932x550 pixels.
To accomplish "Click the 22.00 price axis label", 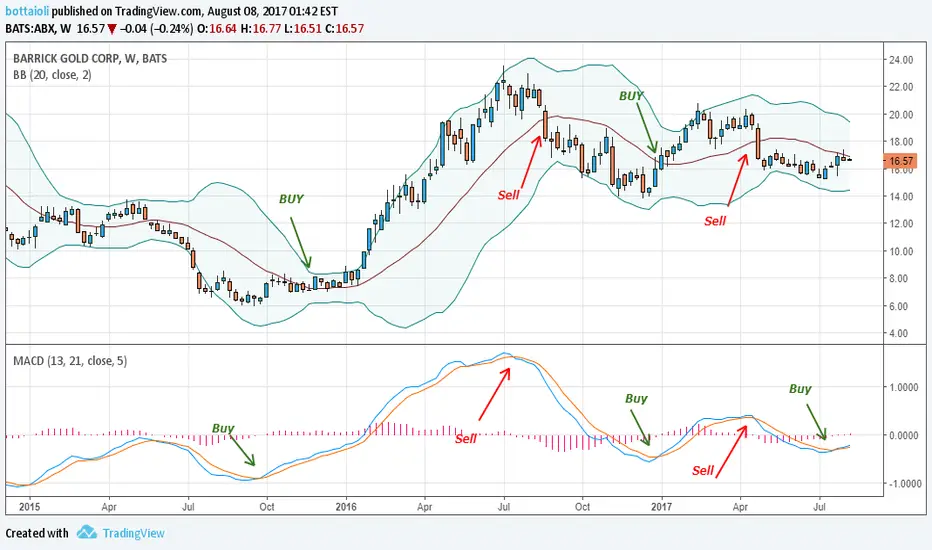I will coord(901,87).
